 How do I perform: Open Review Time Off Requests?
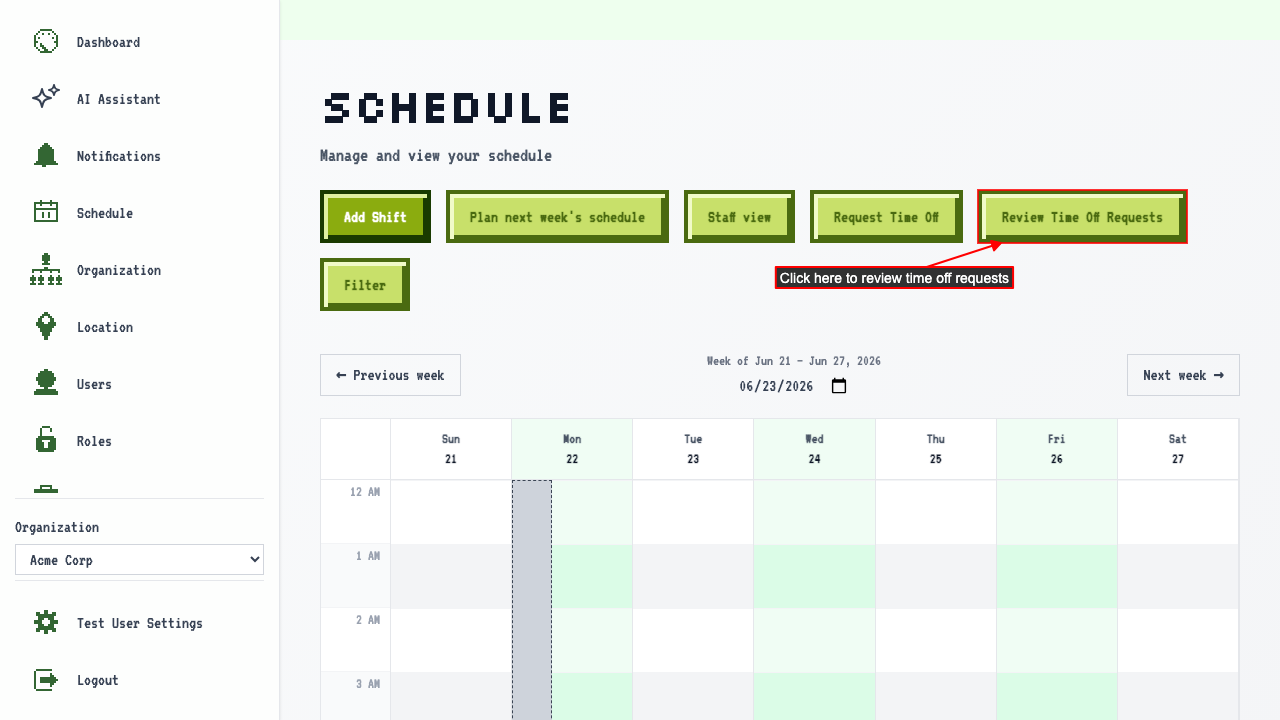[1082, 217]
